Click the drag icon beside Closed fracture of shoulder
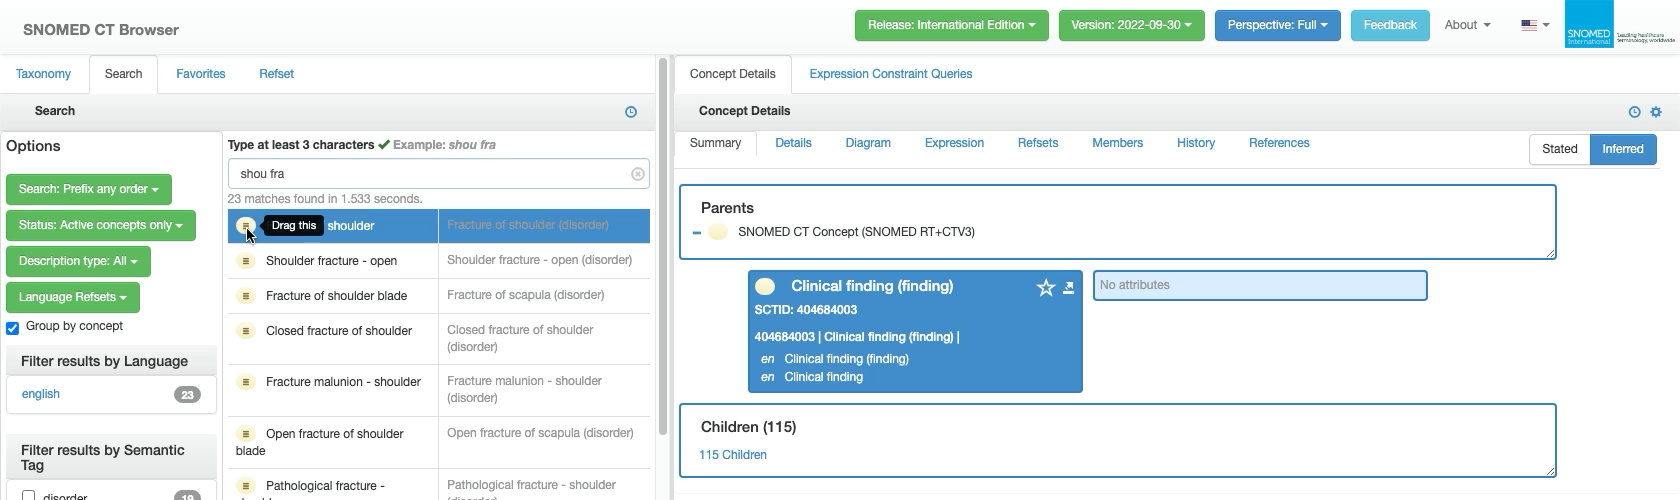The width and height of the screenshot is (1680, 500). [246, 331]
